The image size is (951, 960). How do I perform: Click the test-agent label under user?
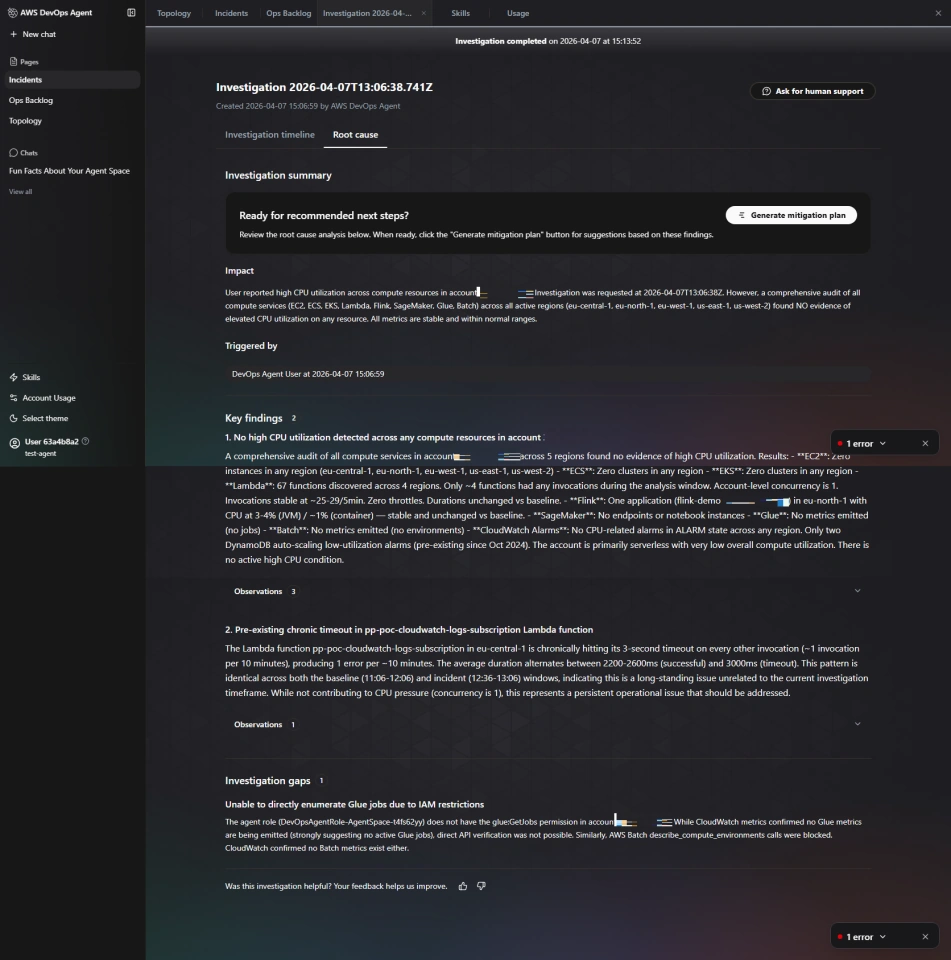(40, 454)
